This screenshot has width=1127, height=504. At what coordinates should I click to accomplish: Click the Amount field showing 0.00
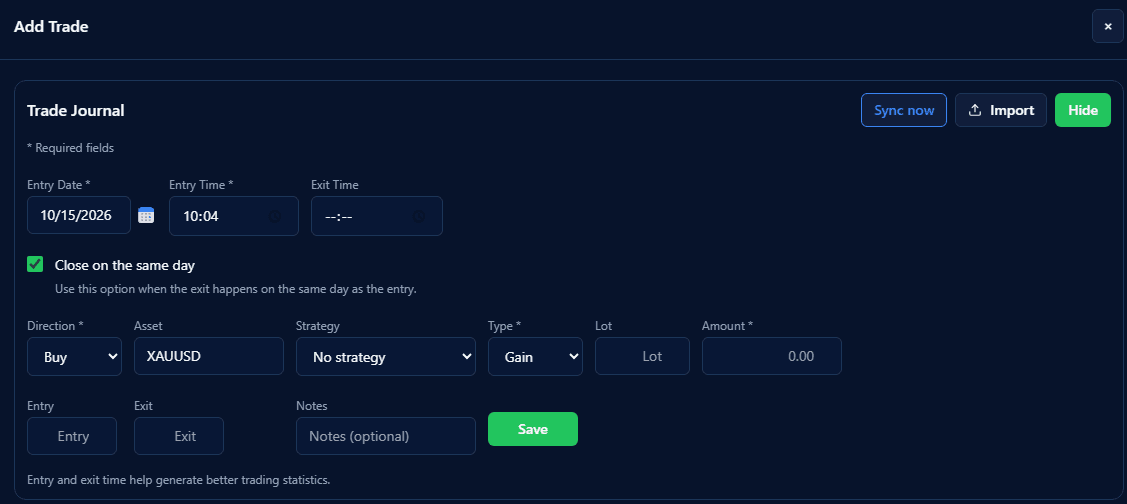tap(772, 356)
